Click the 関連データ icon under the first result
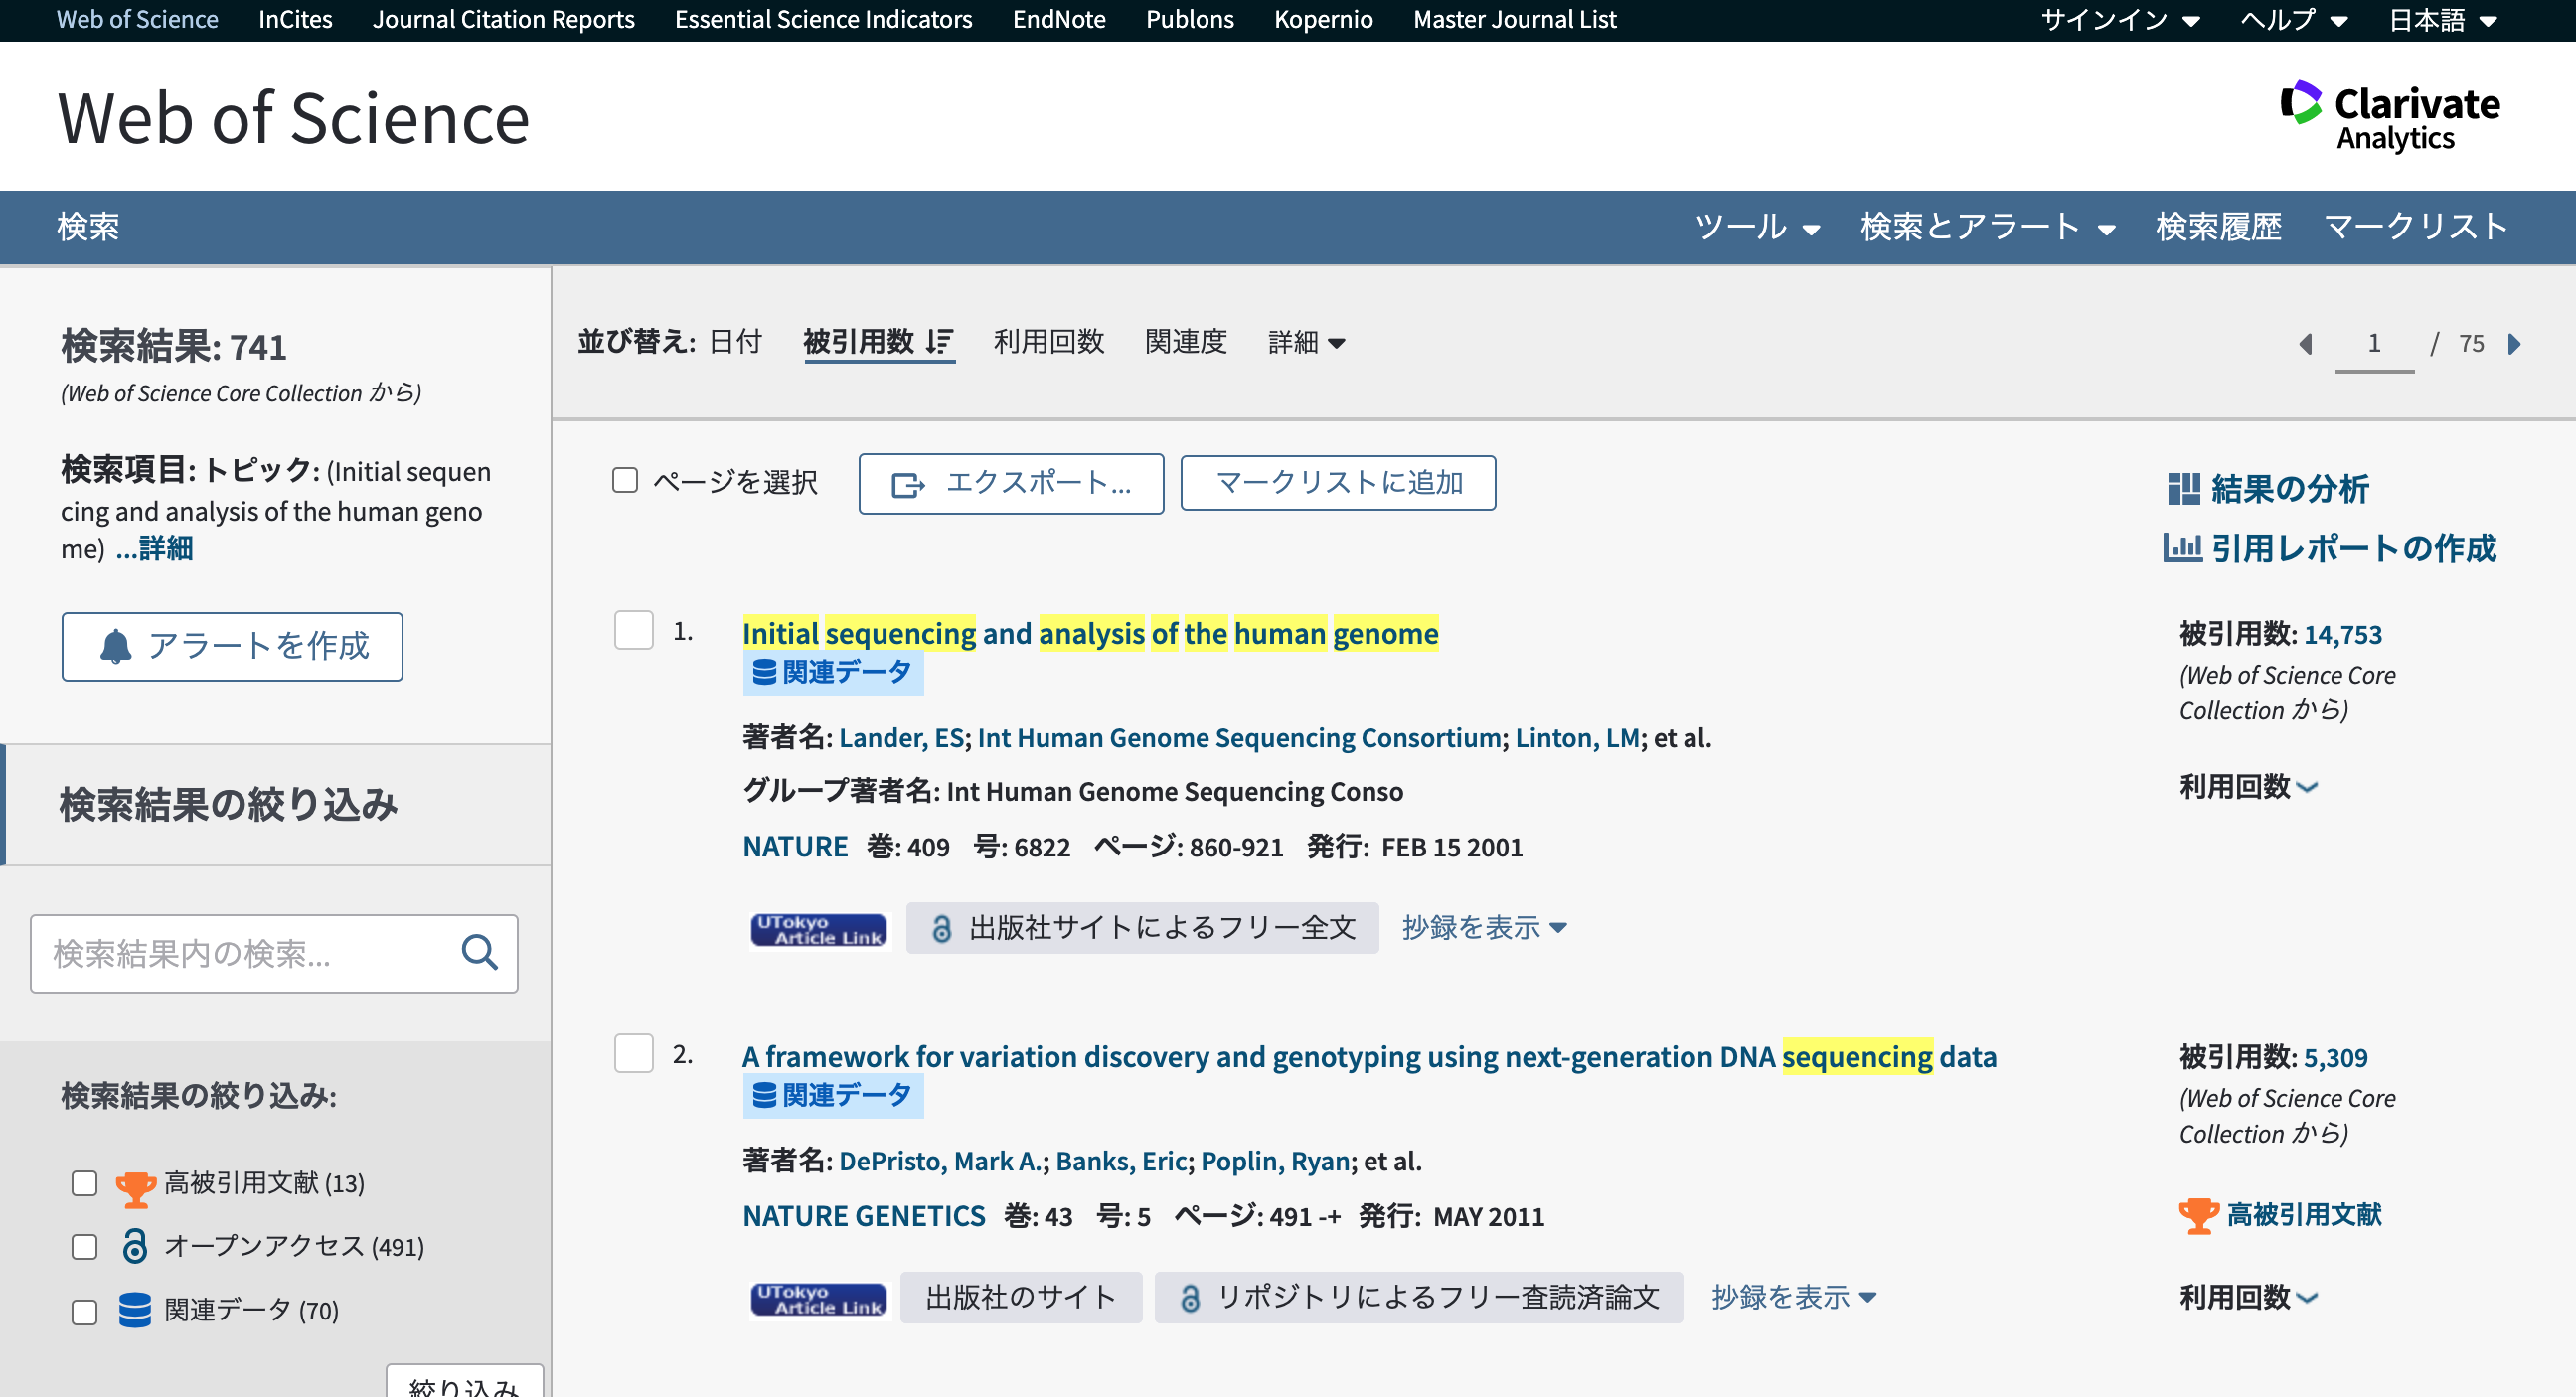 coord(764,671)
